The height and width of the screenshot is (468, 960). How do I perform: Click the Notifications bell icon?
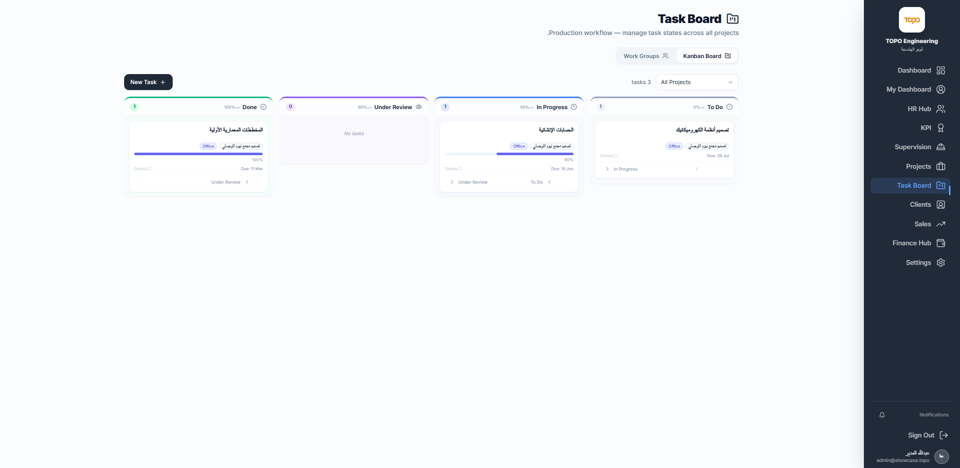coord(882,415)
